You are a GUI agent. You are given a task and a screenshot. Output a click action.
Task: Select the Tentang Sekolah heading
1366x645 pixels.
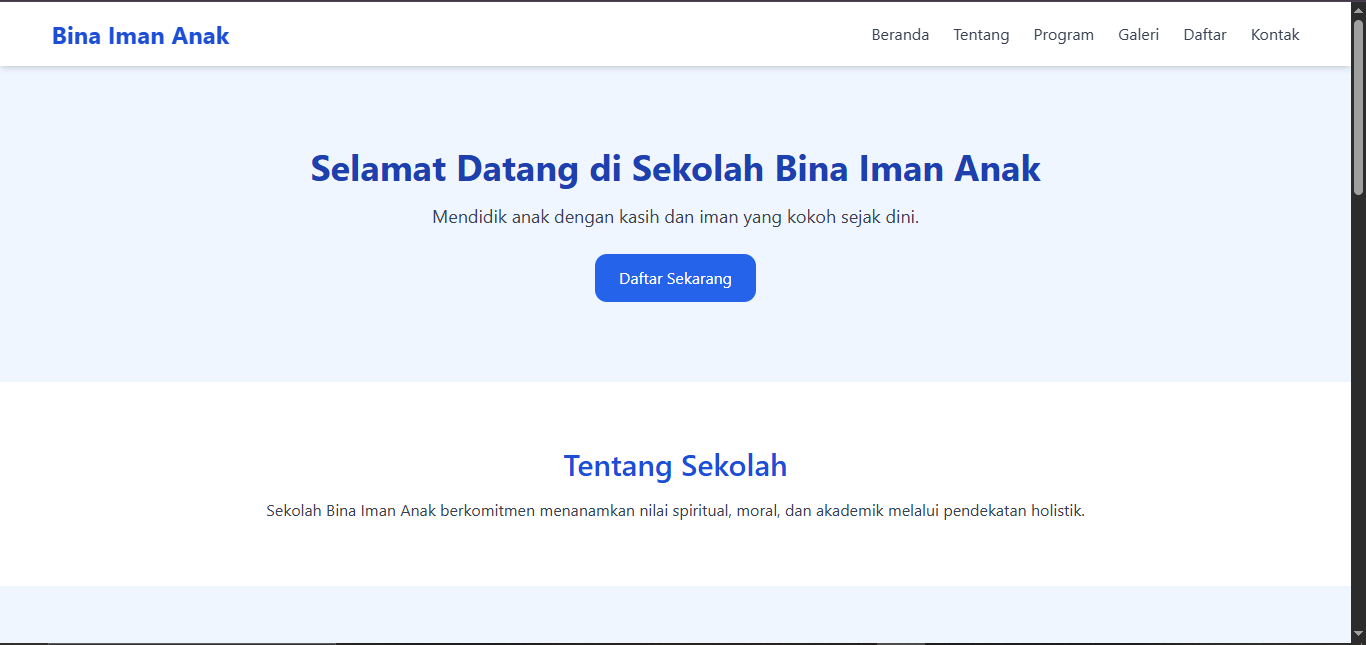point(675,466)
